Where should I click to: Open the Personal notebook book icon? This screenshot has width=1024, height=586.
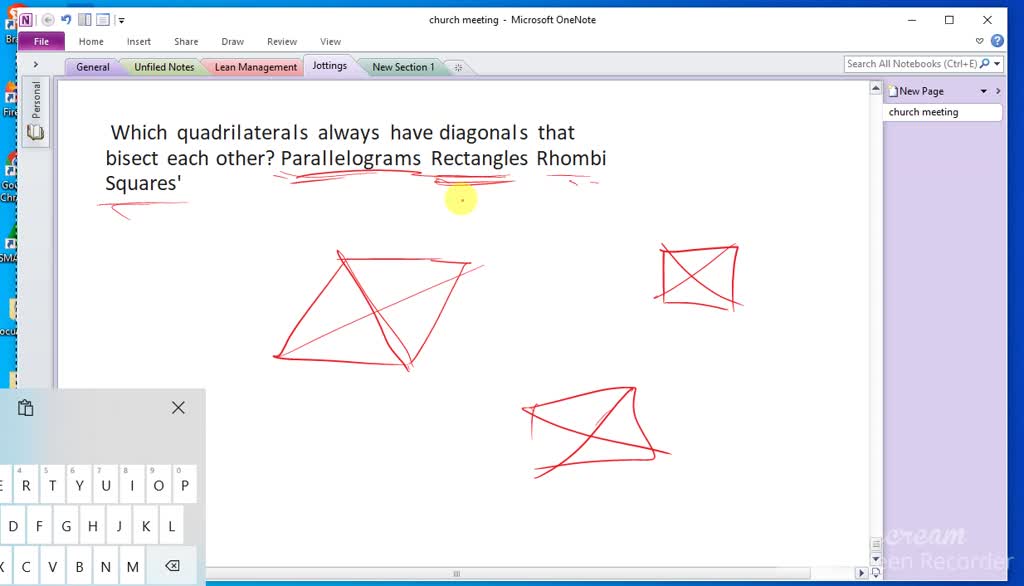click(35, 133)
